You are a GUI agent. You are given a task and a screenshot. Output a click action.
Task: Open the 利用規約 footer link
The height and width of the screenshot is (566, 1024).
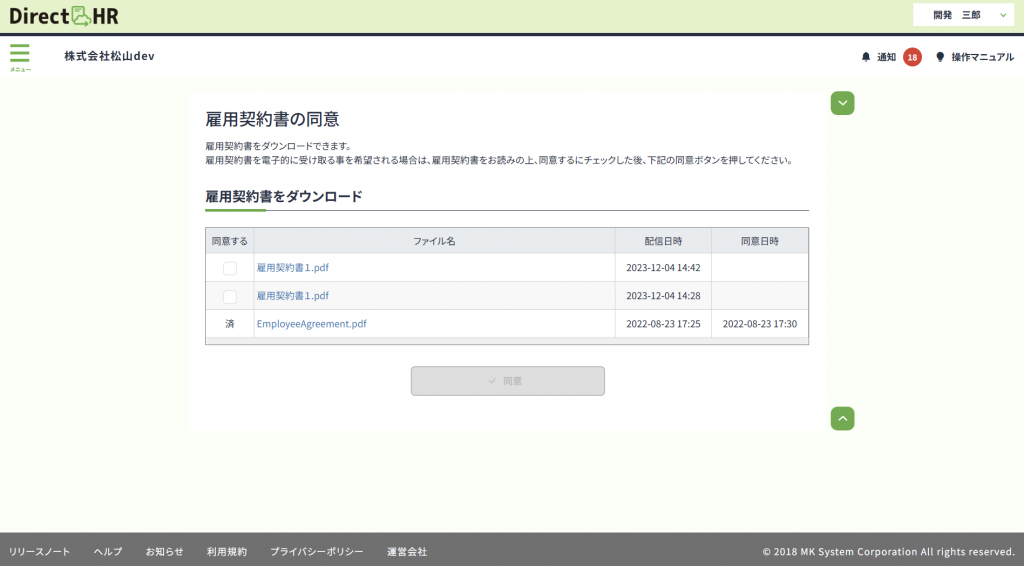[x=226, y=551]
